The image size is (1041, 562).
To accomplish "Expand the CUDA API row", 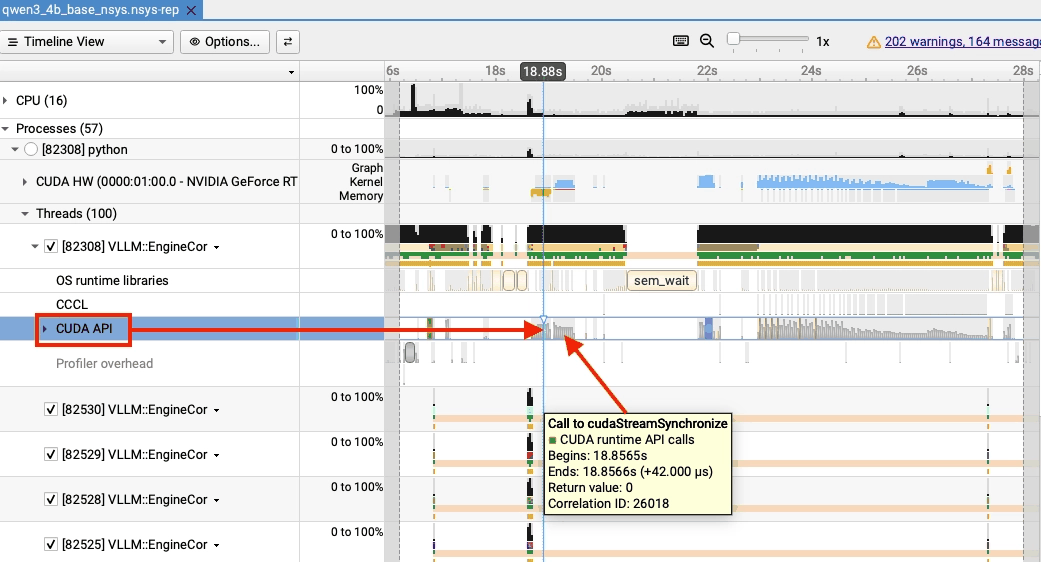I will click(44, 329).
